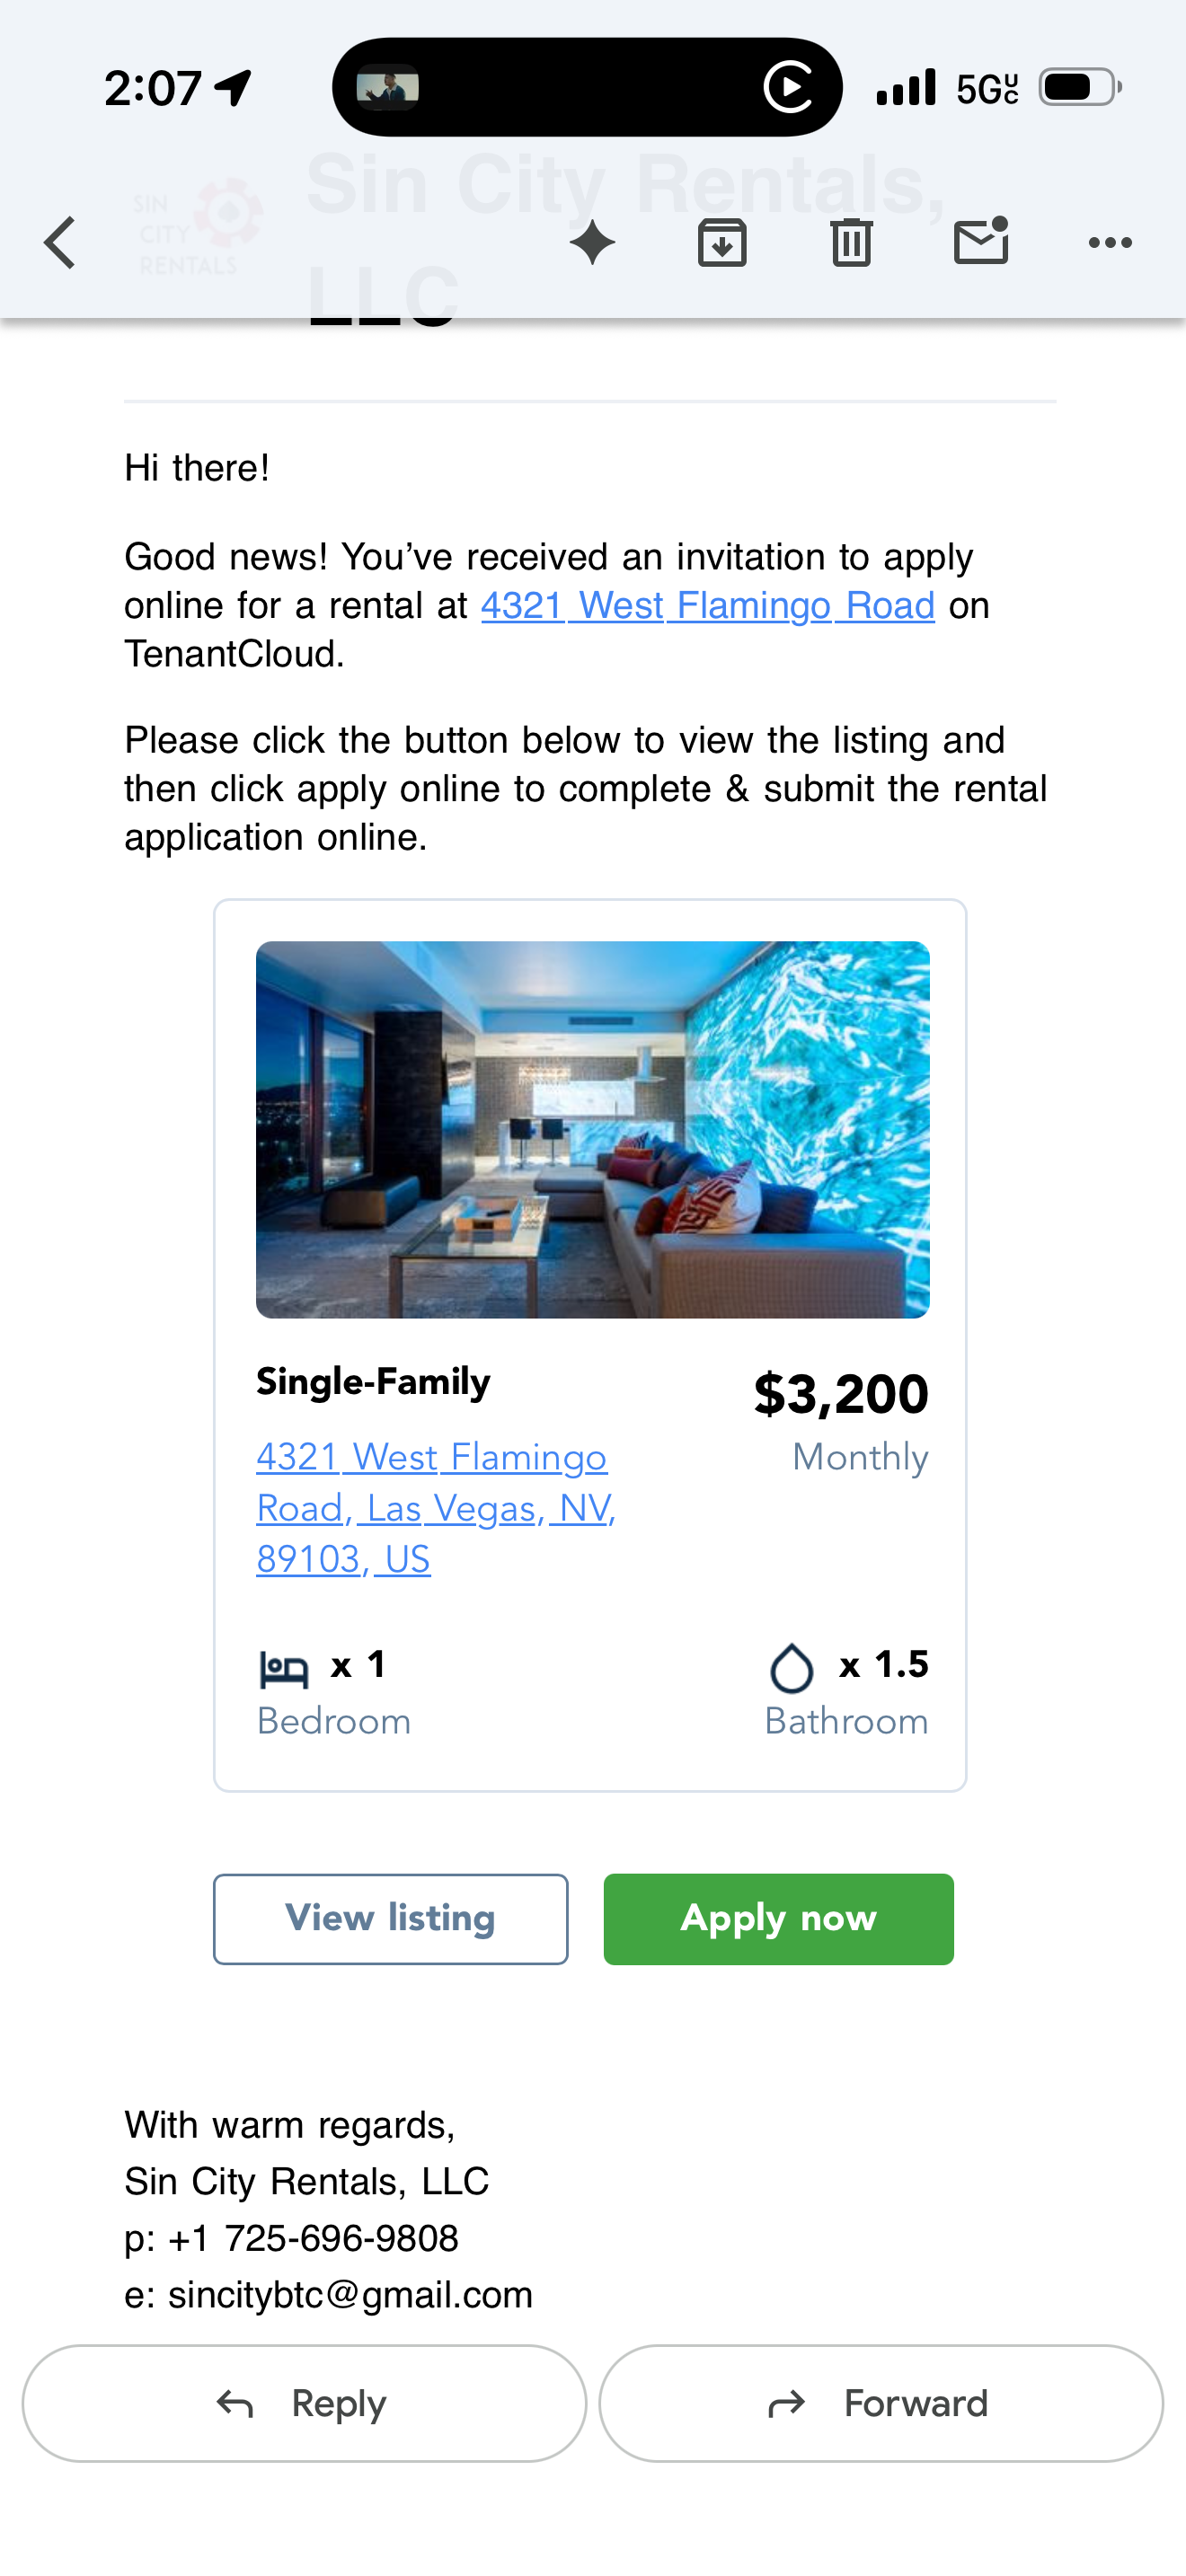Viewport: 1186px width, 2576px height.
Task: Delete the email using trash icon
Action: tap(851, 243)
